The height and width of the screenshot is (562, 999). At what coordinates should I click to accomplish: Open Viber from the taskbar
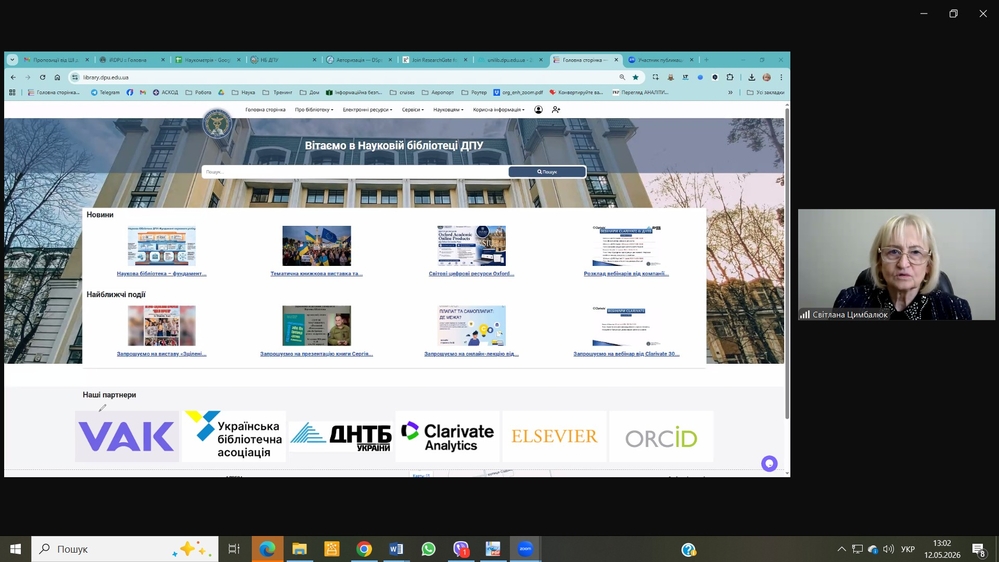pyautogui.click(x=461, y=549)
